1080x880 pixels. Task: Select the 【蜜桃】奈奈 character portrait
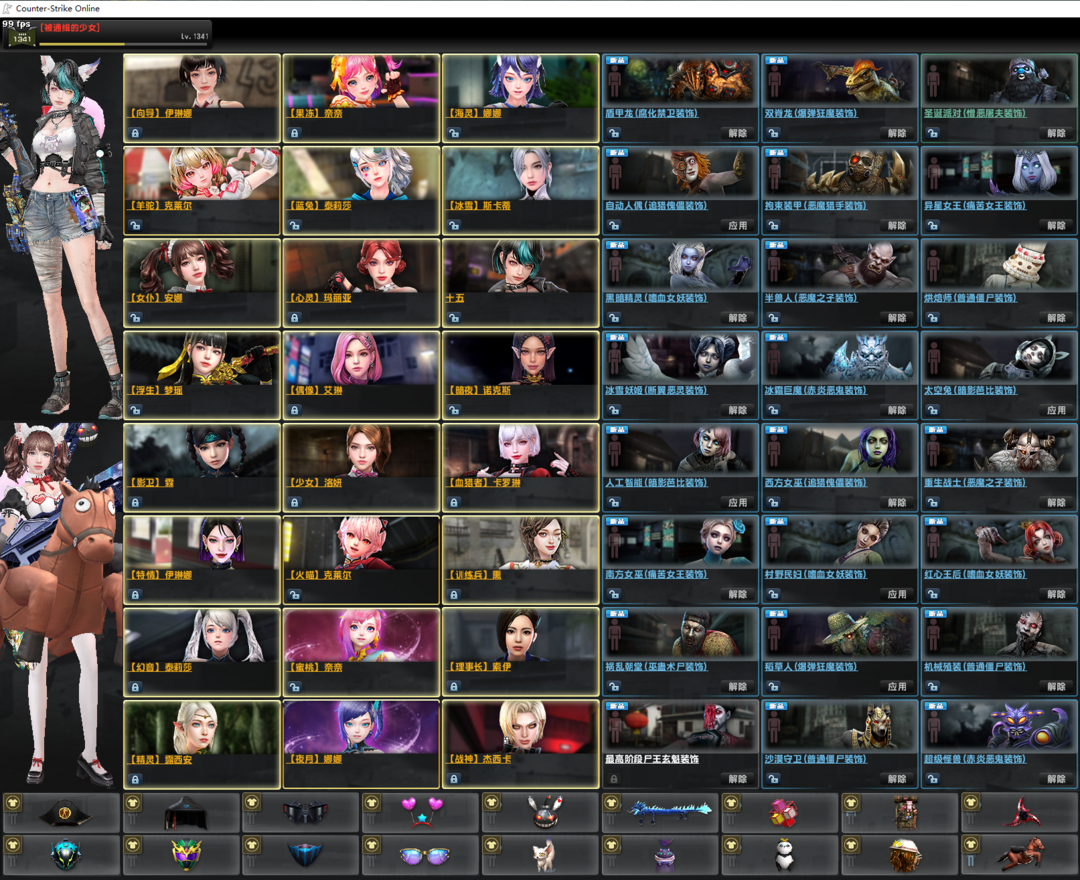pos(361,635)
